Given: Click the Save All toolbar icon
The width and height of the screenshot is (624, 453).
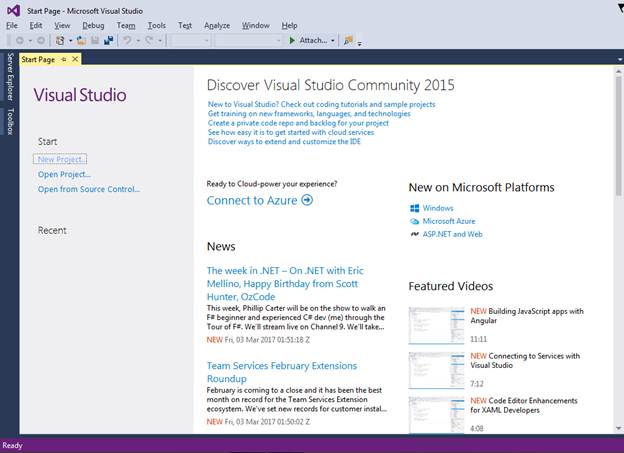Looking at the screenshot, I should 107,41.
